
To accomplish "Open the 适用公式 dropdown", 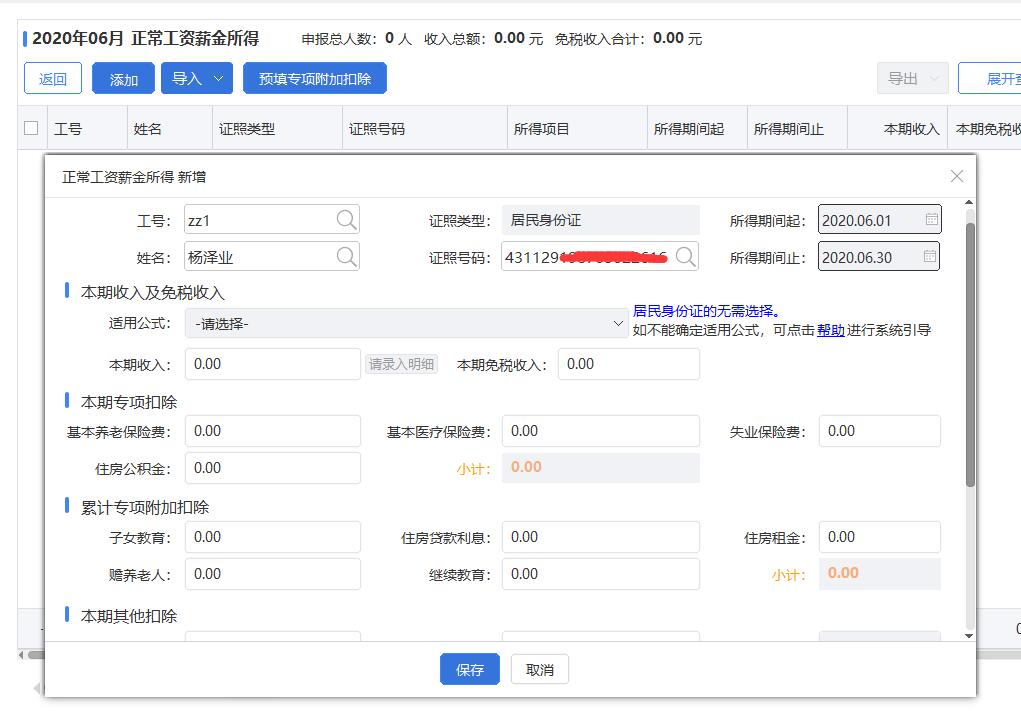I will coord(406,324).
